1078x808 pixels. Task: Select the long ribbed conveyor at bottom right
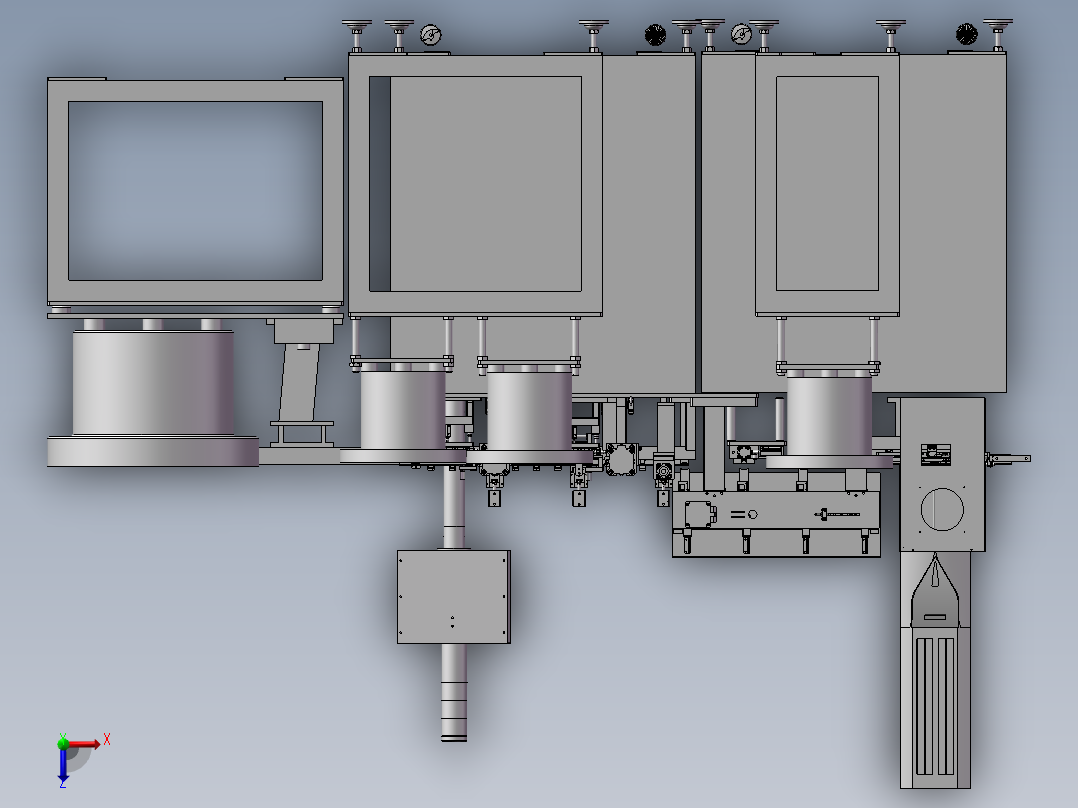coord(935,708)
